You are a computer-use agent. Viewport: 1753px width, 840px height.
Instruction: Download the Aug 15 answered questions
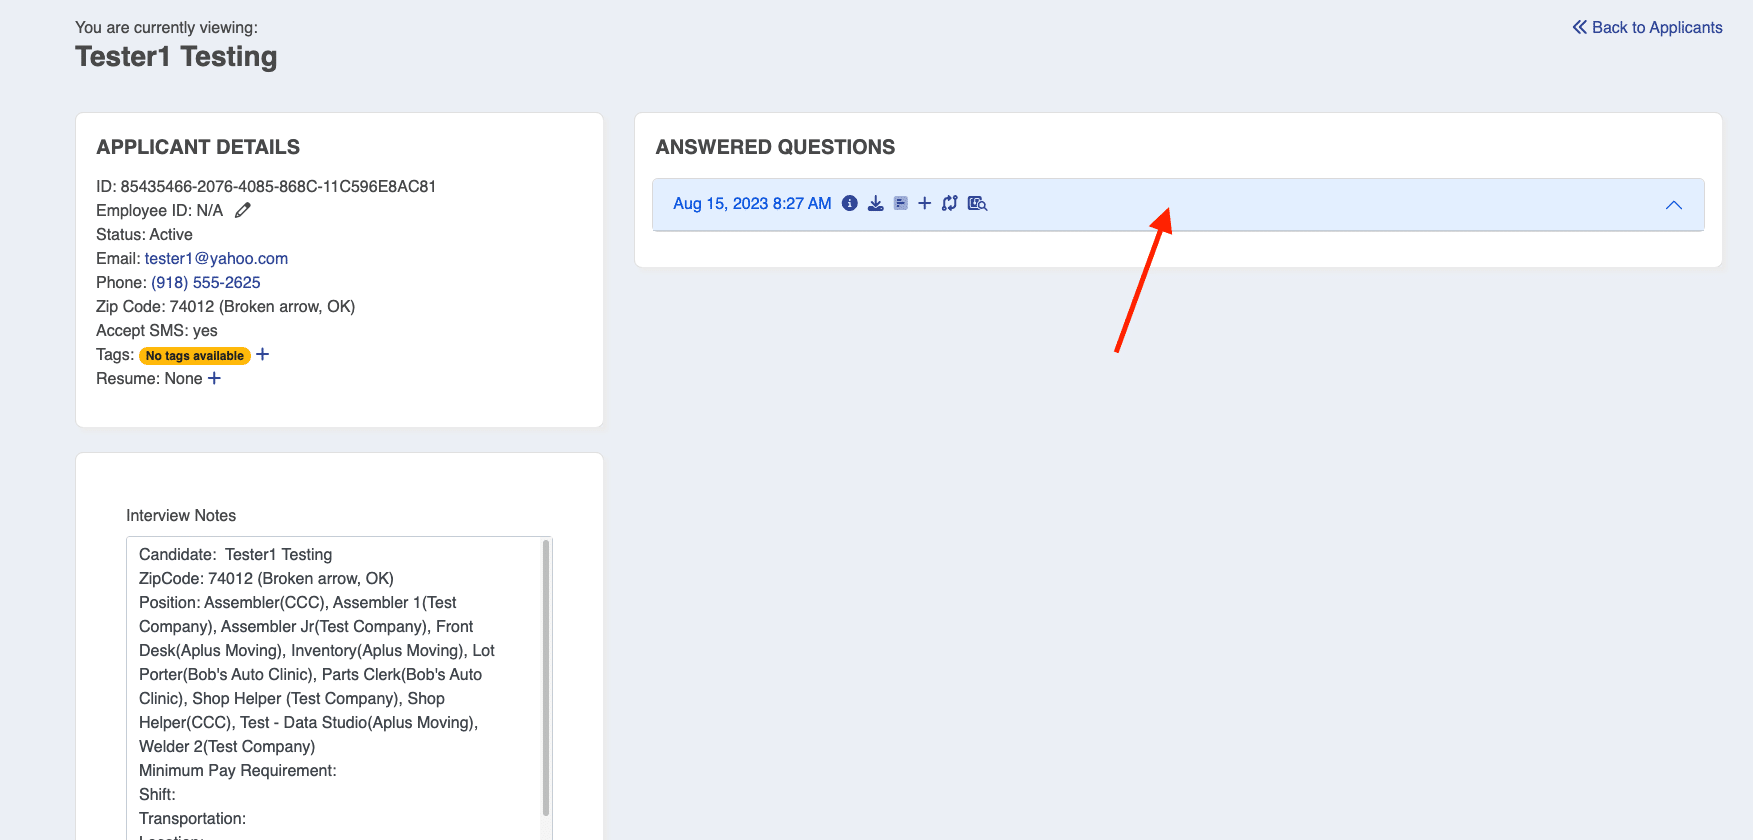[875, 203]
